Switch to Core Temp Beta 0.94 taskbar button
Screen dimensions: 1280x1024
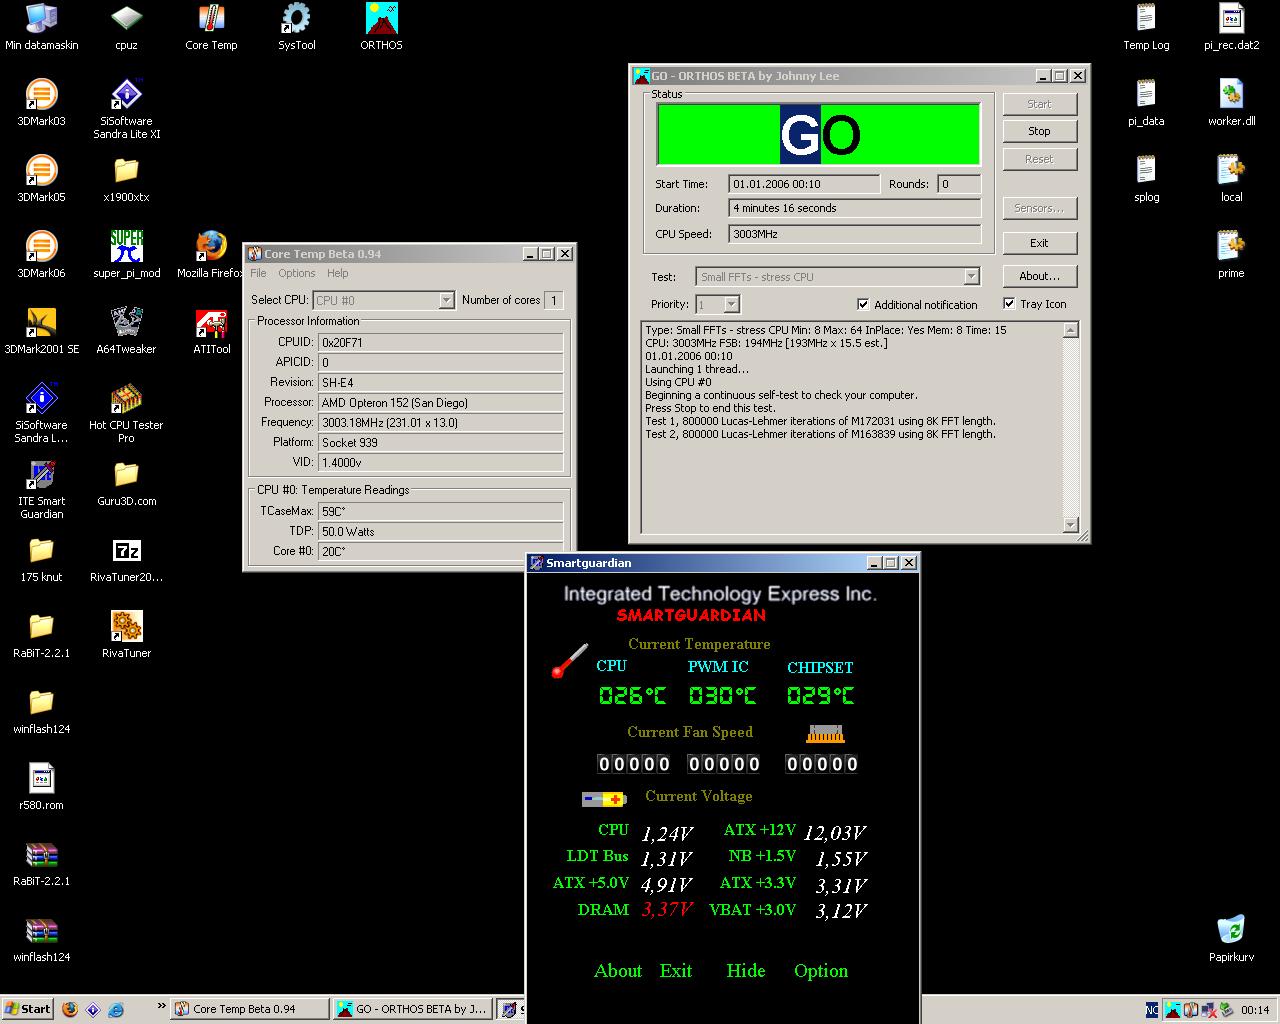click(x=248, y=1009)
